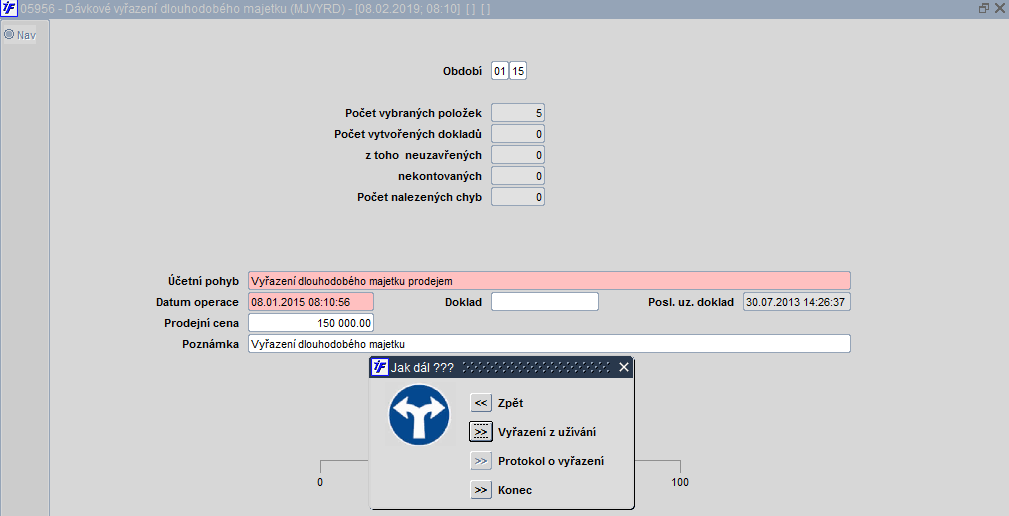Click the blue fork-arrows sign icon
This screenshot has width=1009, height=516.
pyautogui.click(x=419, y=415)
